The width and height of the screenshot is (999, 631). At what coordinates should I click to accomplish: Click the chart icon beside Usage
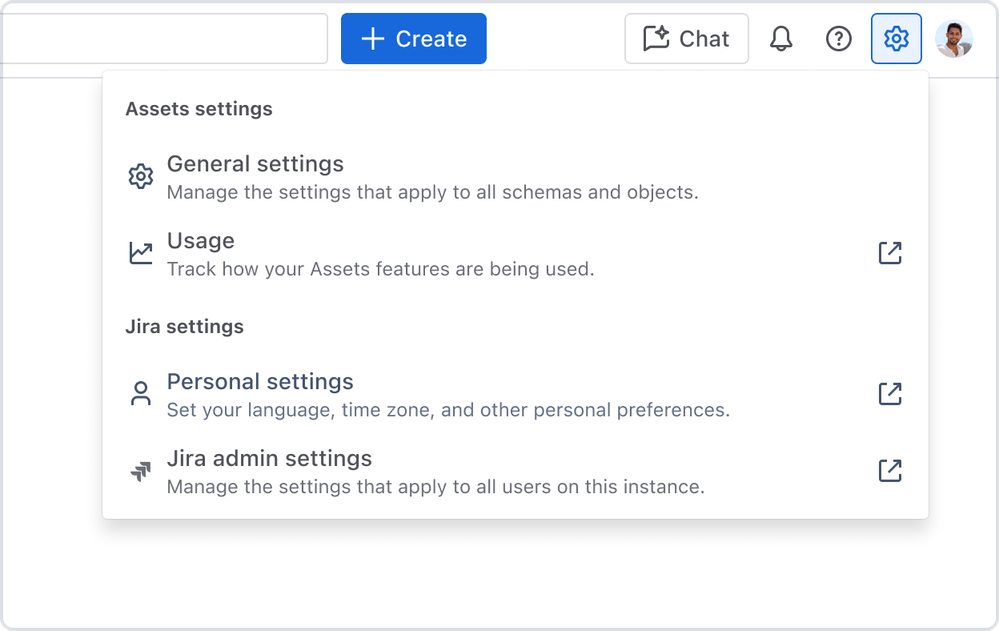[x=141, y=253]
